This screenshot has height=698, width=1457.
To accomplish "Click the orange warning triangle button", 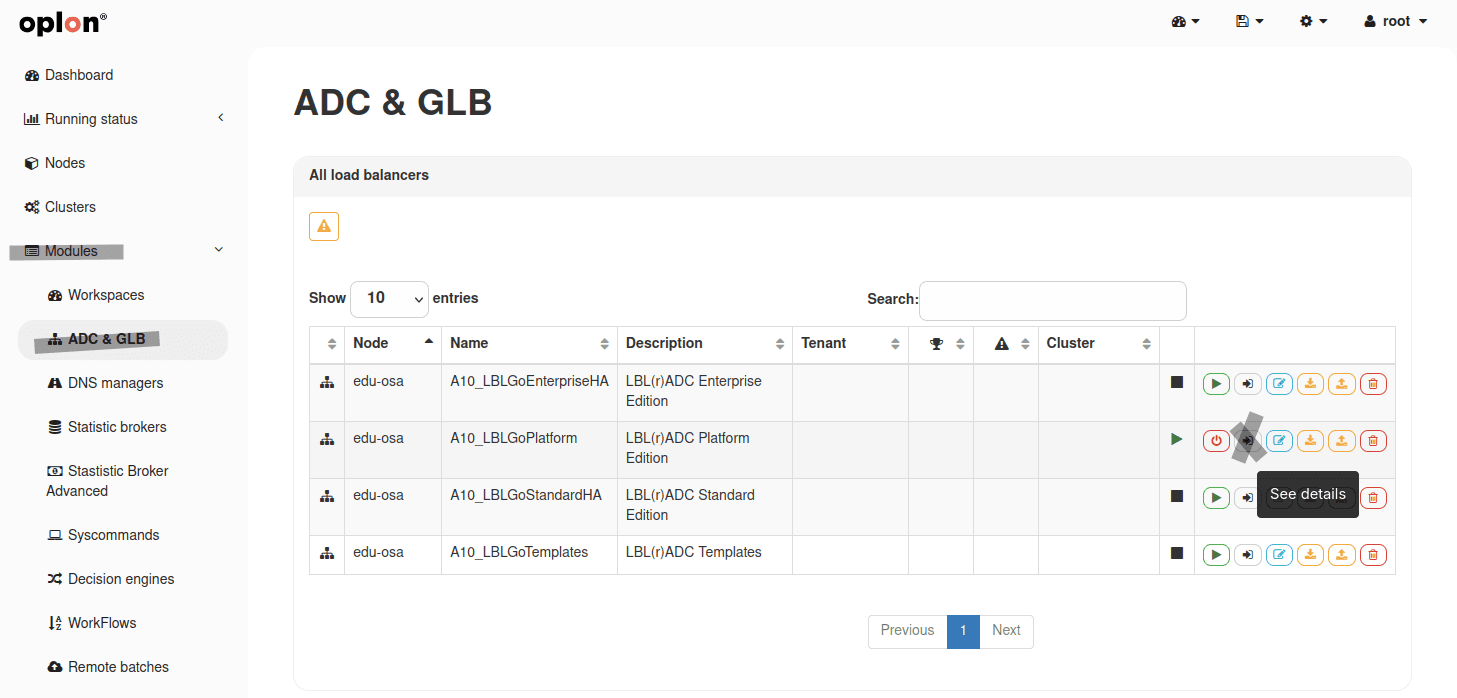I will pyautogui.click(x=324, y=226).
